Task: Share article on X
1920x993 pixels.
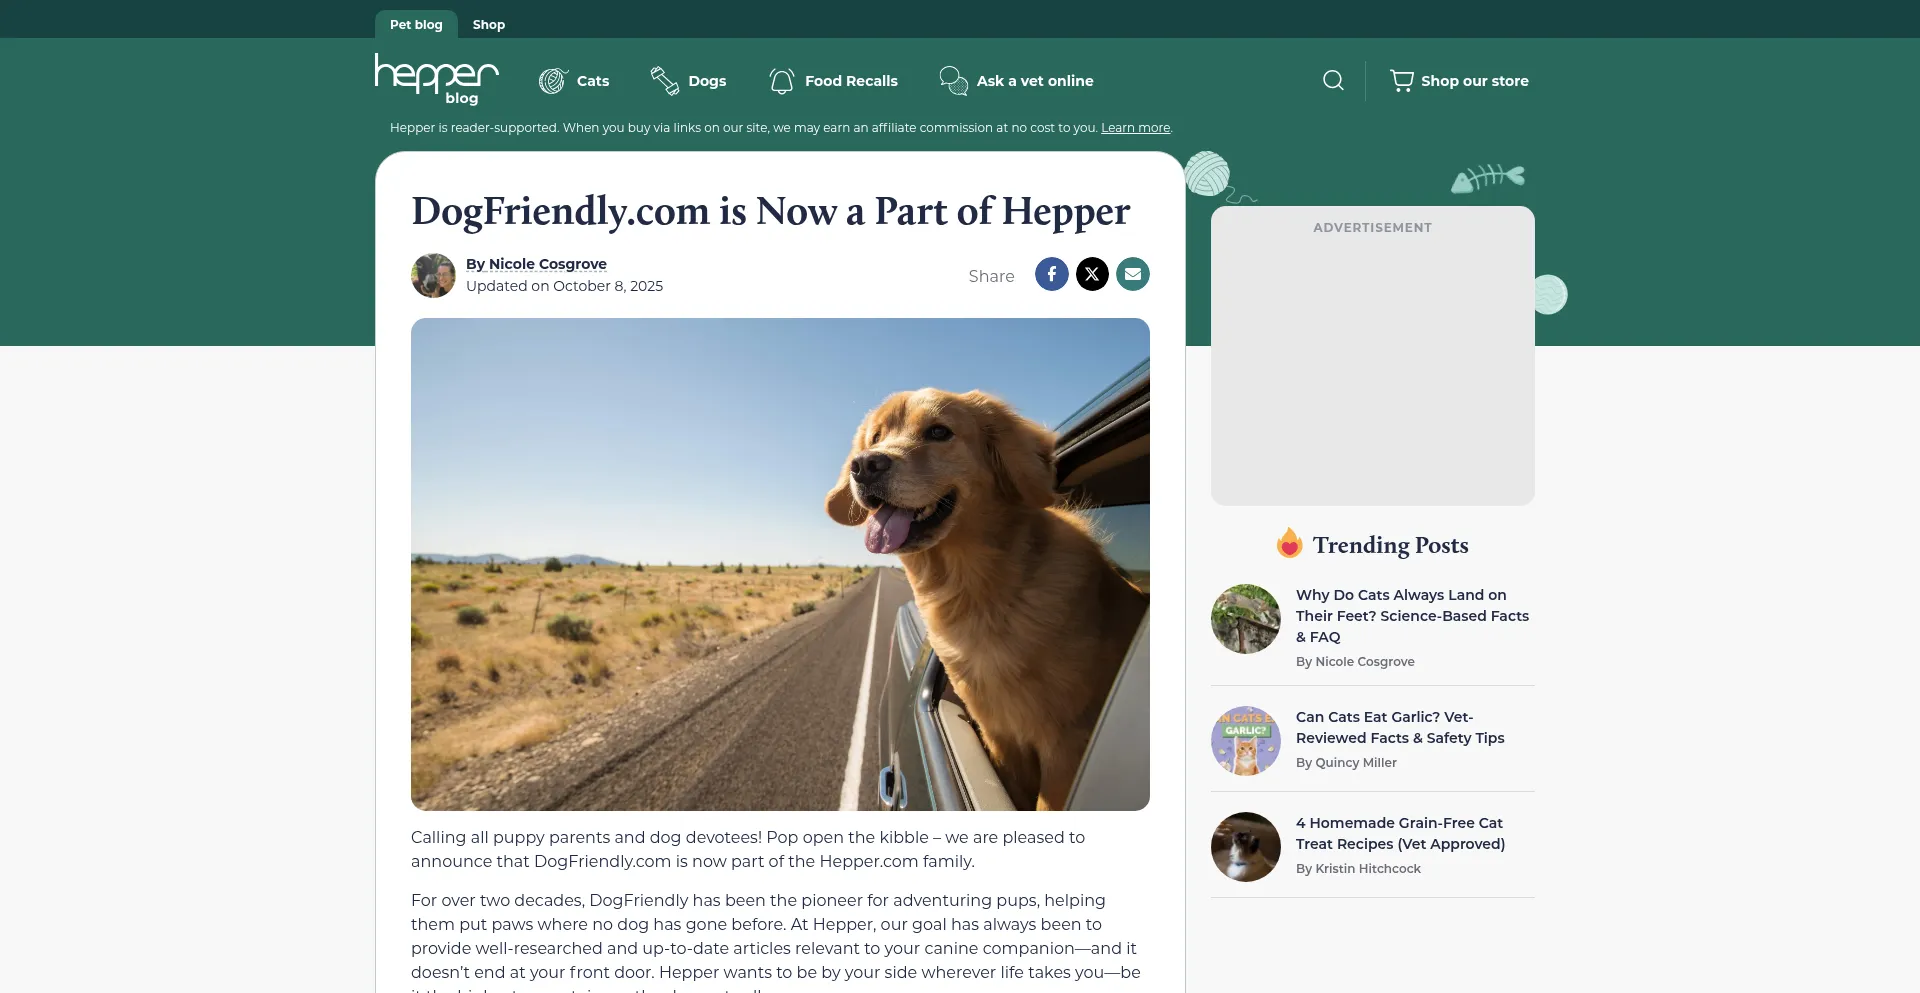Action: tap(1092, 274)
